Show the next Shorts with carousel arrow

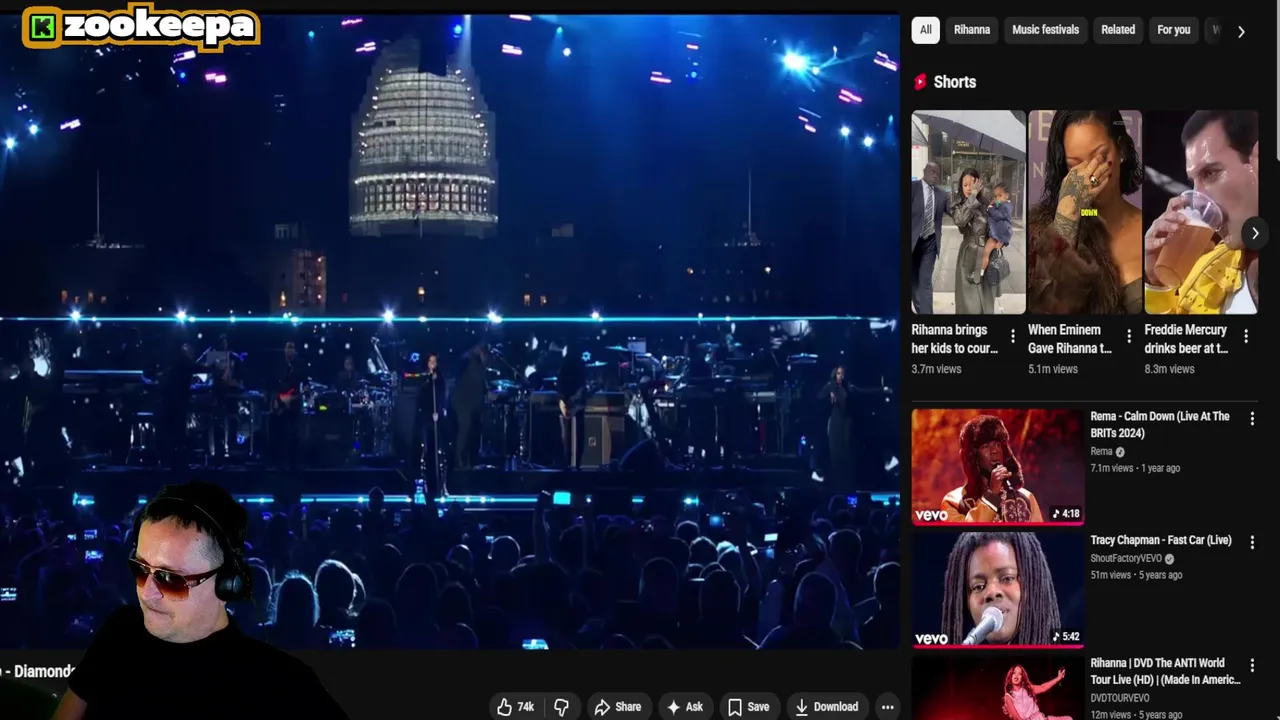1255,233
